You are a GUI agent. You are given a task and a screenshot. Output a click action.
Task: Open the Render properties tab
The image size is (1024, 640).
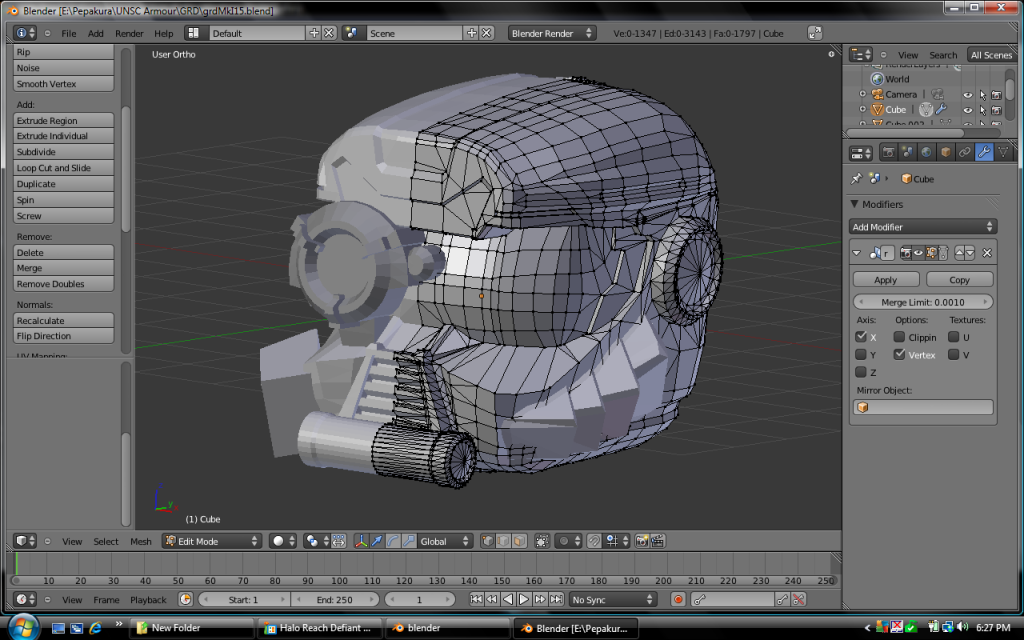tap(888, 153)
